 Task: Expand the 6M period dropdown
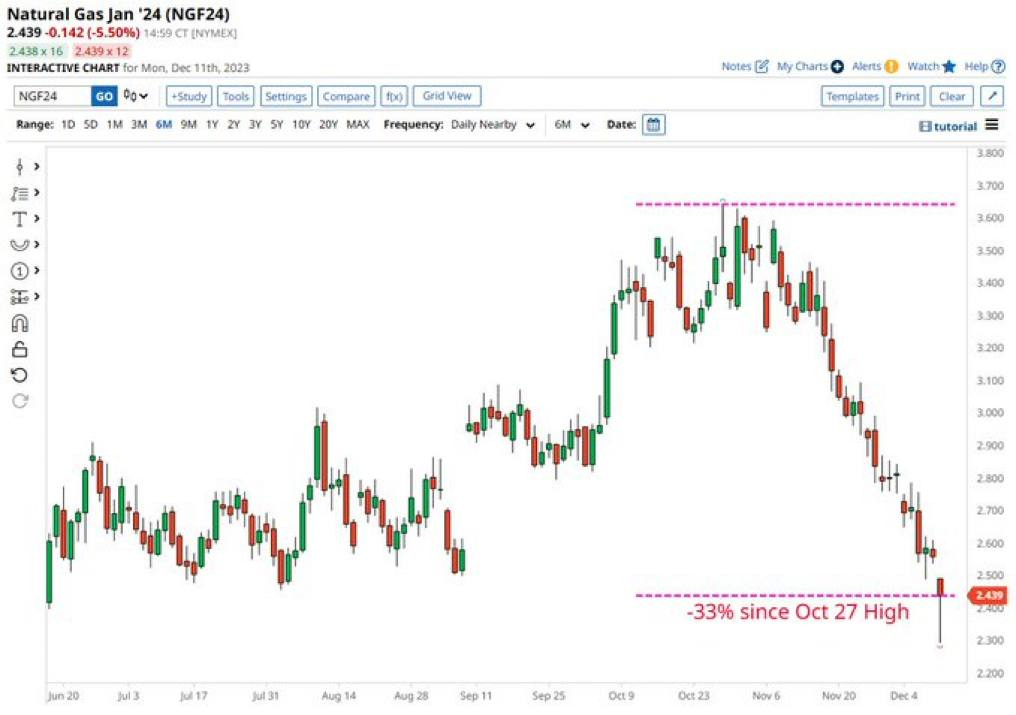573,125
